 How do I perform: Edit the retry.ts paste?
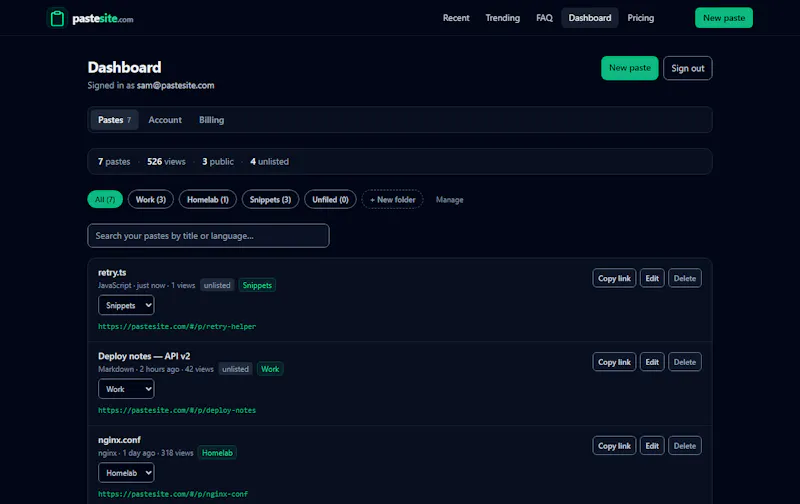652,278
